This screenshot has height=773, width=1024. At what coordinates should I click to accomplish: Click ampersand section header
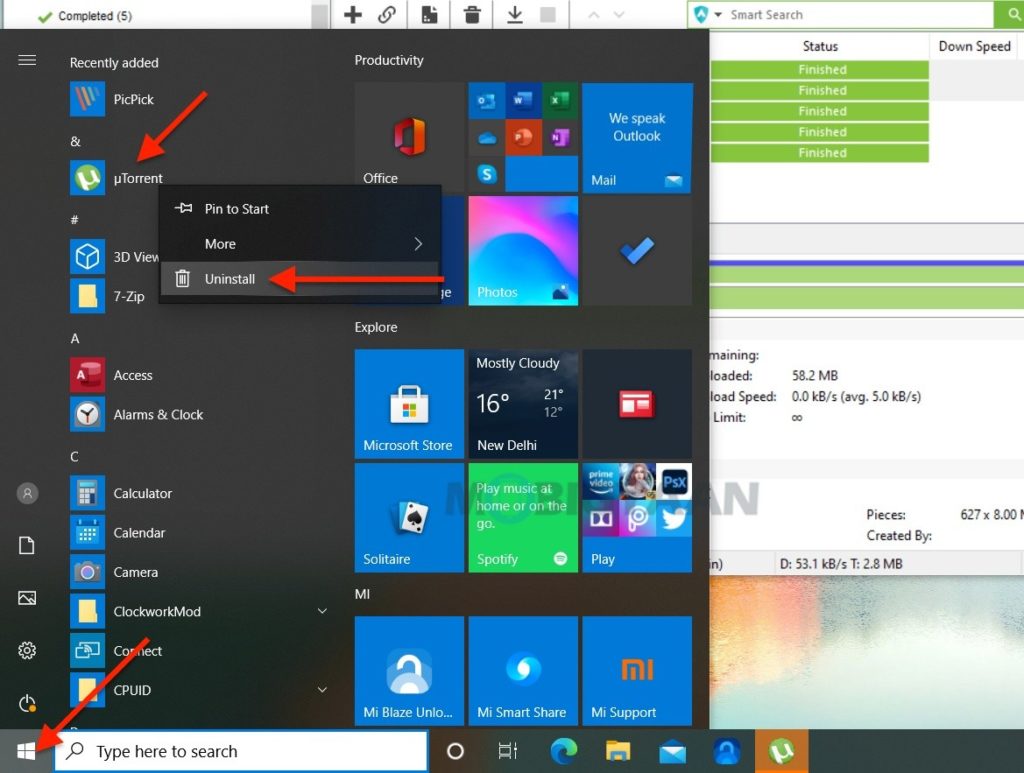(76, 141)
